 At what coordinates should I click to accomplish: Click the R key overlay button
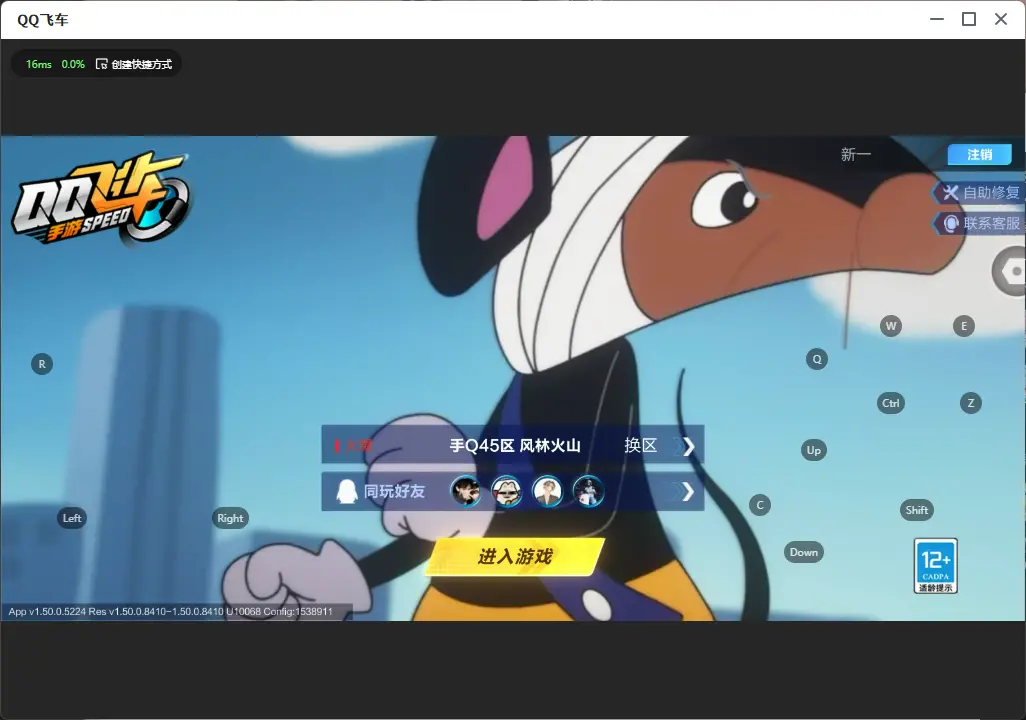pos(42,365)
